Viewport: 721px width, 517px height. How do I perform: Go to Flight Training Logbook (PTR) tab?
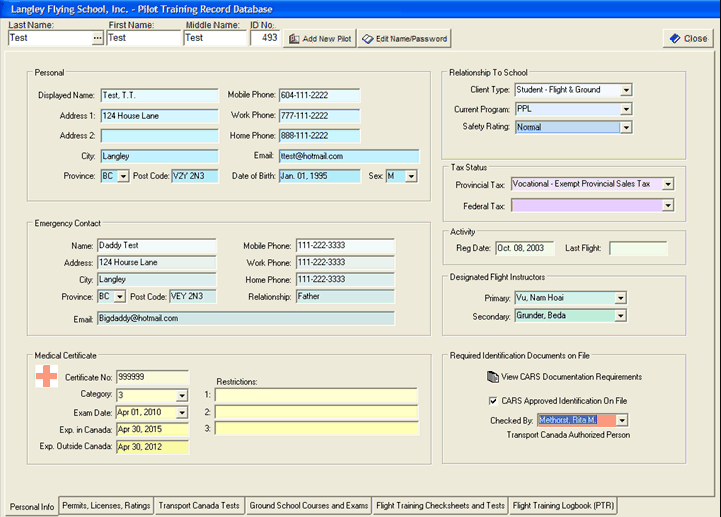563,506
